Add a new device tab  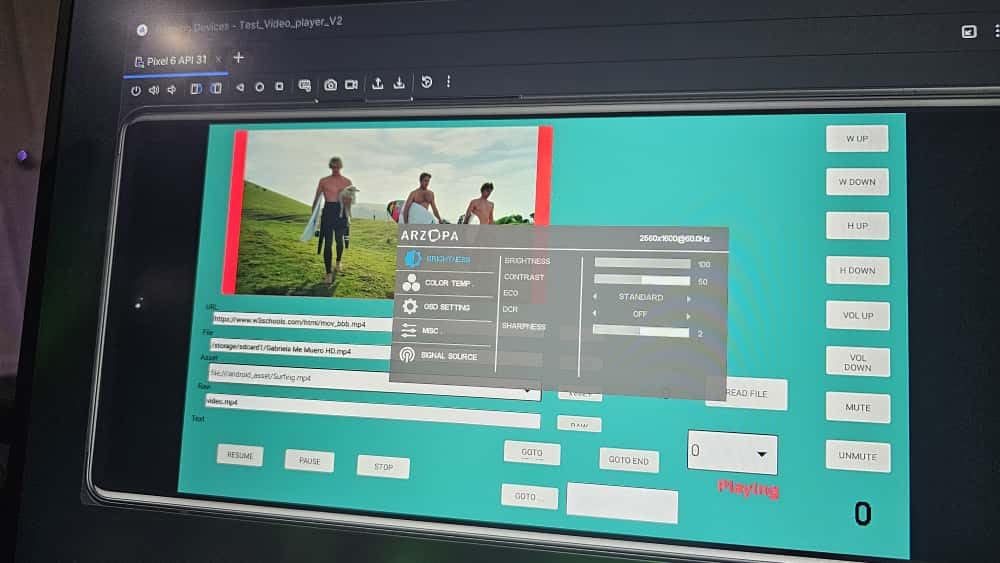pos(238,58)
